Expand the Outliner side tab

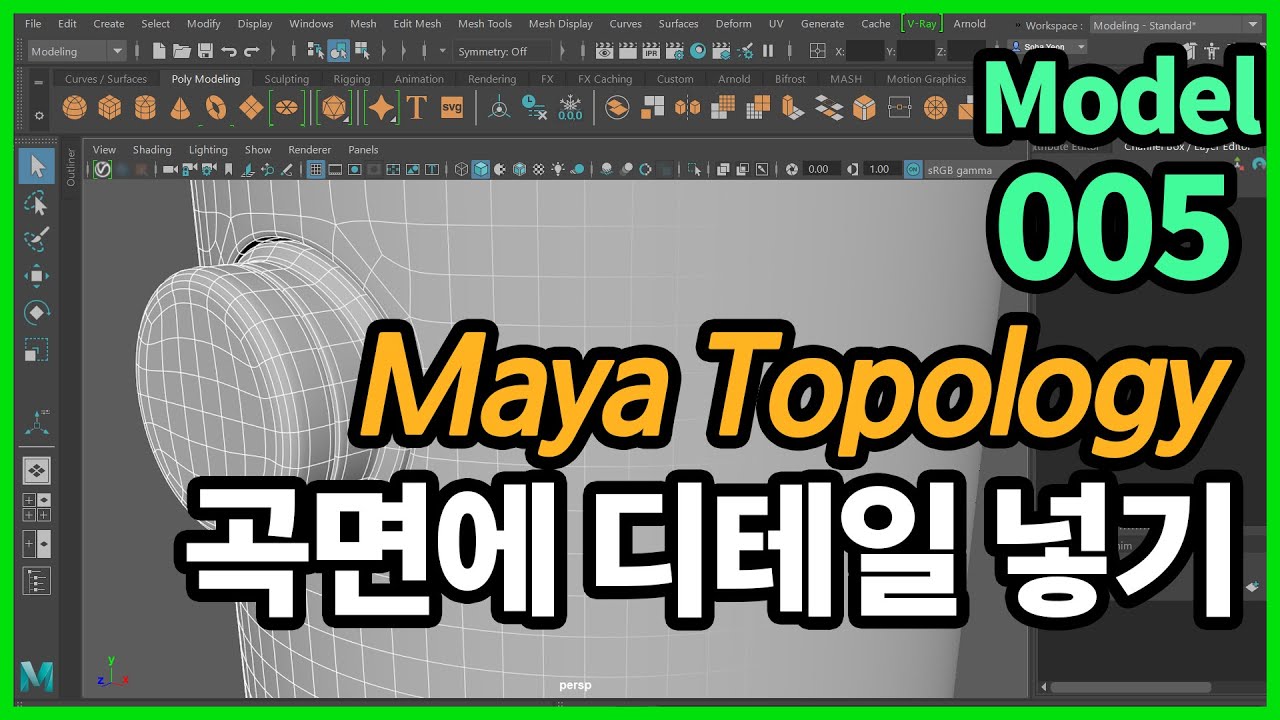pyautogui.click(x=70, y=166)
